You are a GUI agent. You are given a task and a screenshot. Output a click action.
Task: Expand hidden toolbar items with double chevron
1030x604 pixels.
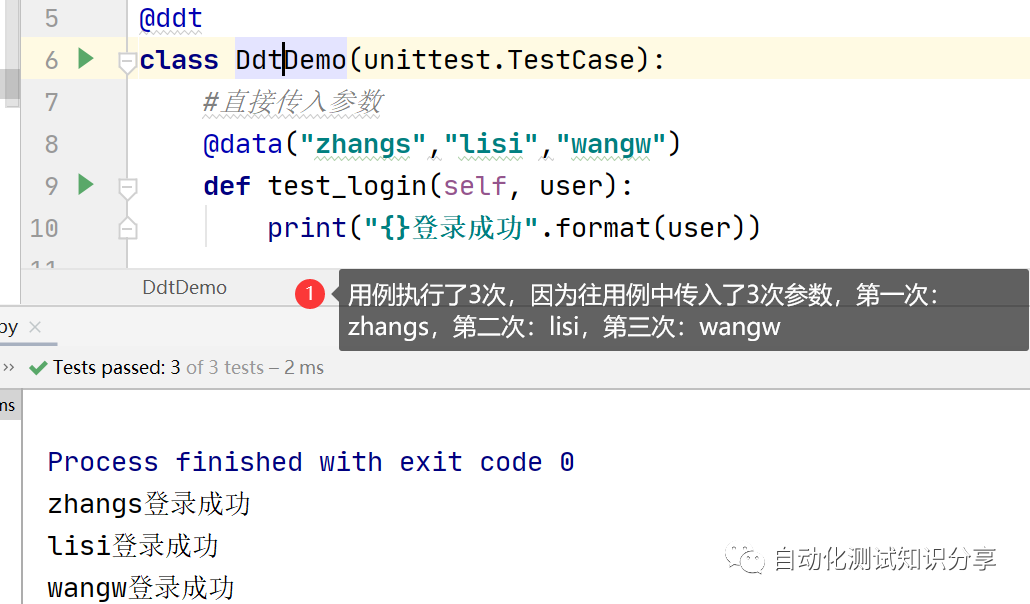pos(9,368)
